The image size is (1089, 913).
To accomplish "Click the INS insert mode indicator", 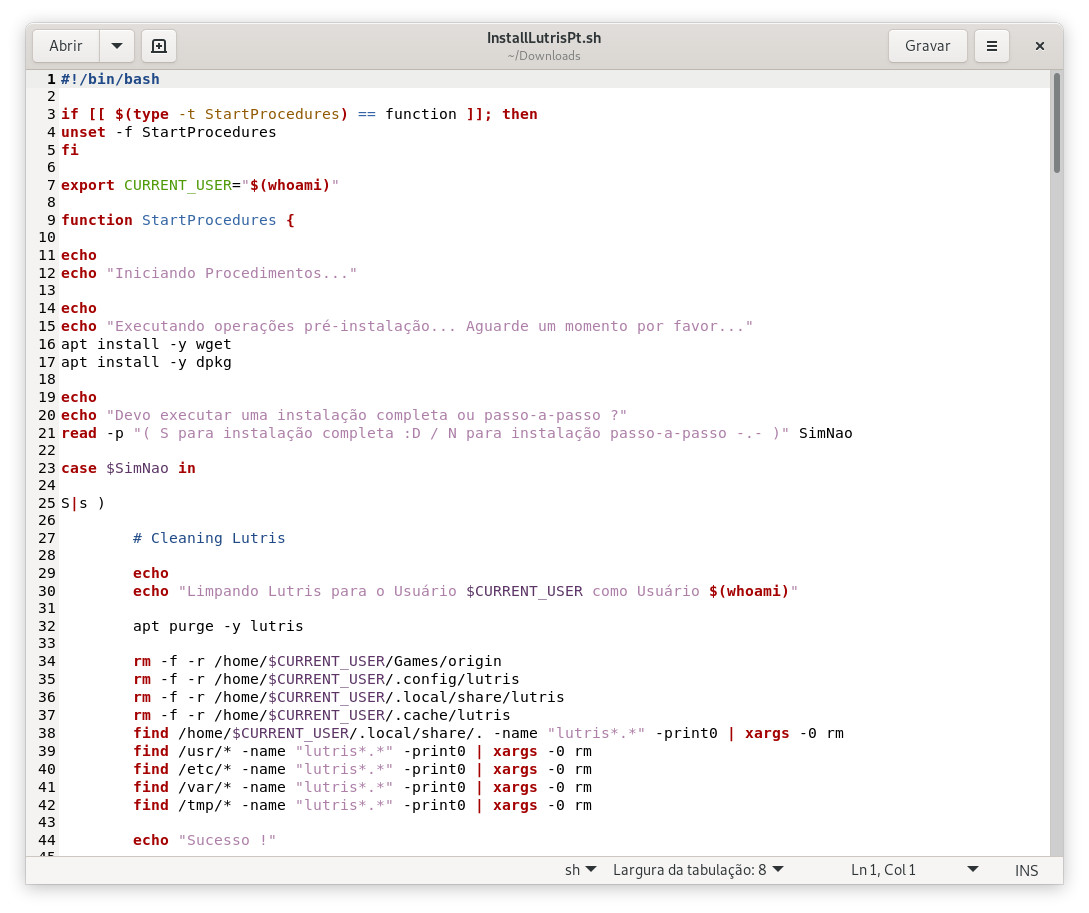I will [x=1026, y=871].
